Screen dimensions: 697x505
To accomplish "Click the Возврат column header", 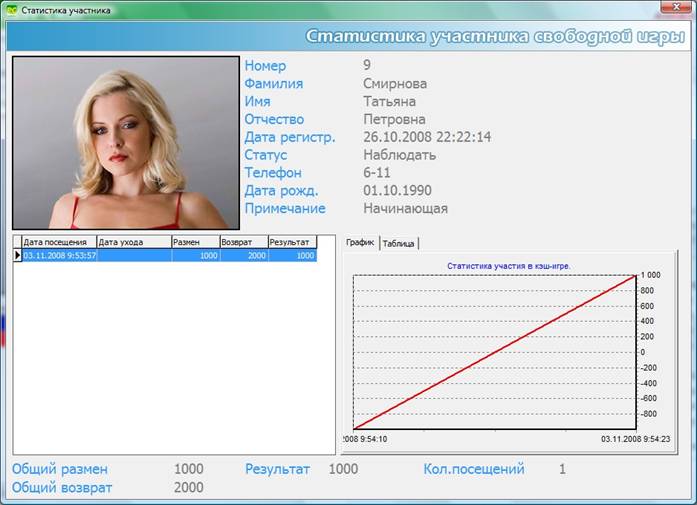I will click(243, 242).
